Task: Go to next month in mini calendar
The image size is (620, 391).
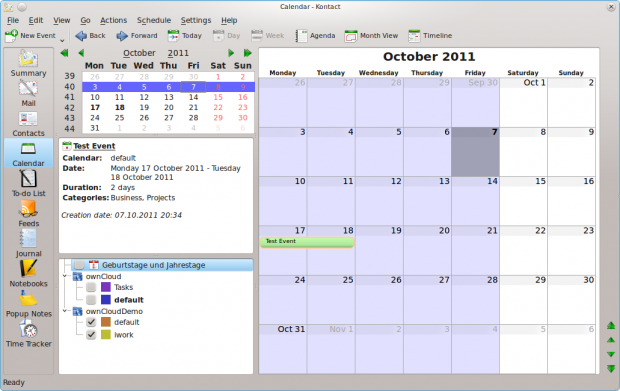Action: click(x=231, y=53)
